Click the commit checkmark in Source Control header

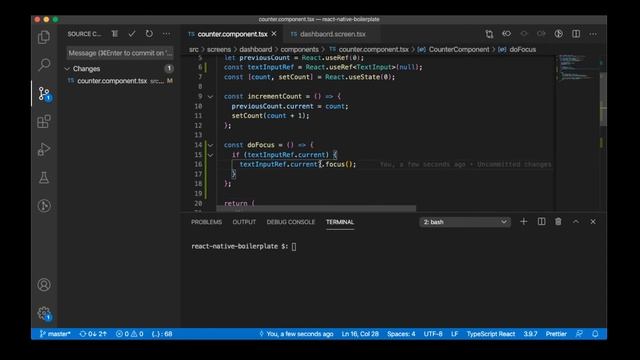pyautogui.click(x=132, y=34)
